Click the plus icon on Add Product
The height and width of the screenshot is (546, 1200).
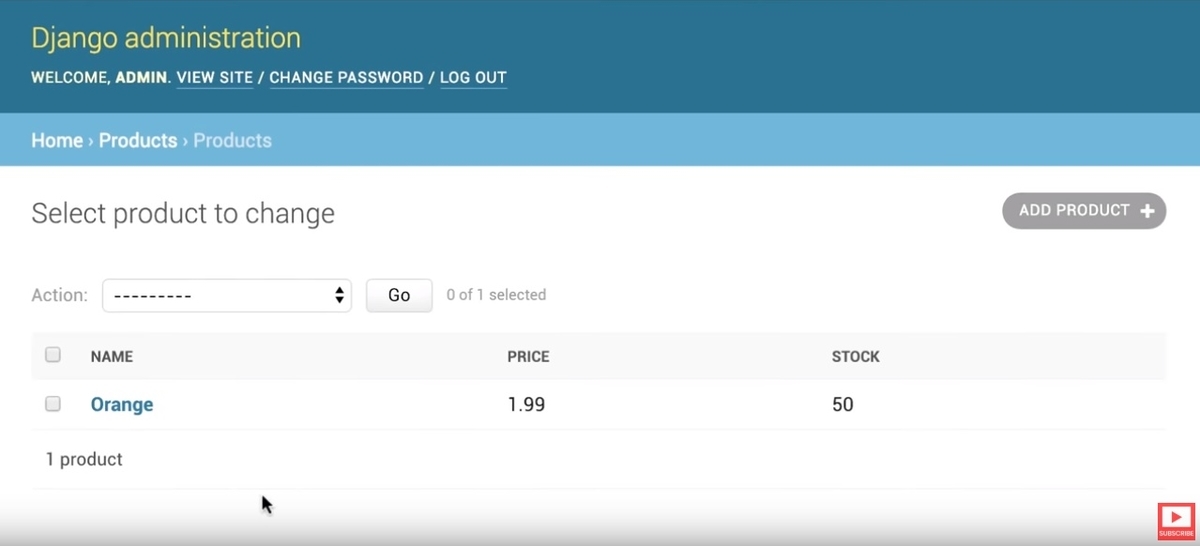click(x=1147, y=211)
